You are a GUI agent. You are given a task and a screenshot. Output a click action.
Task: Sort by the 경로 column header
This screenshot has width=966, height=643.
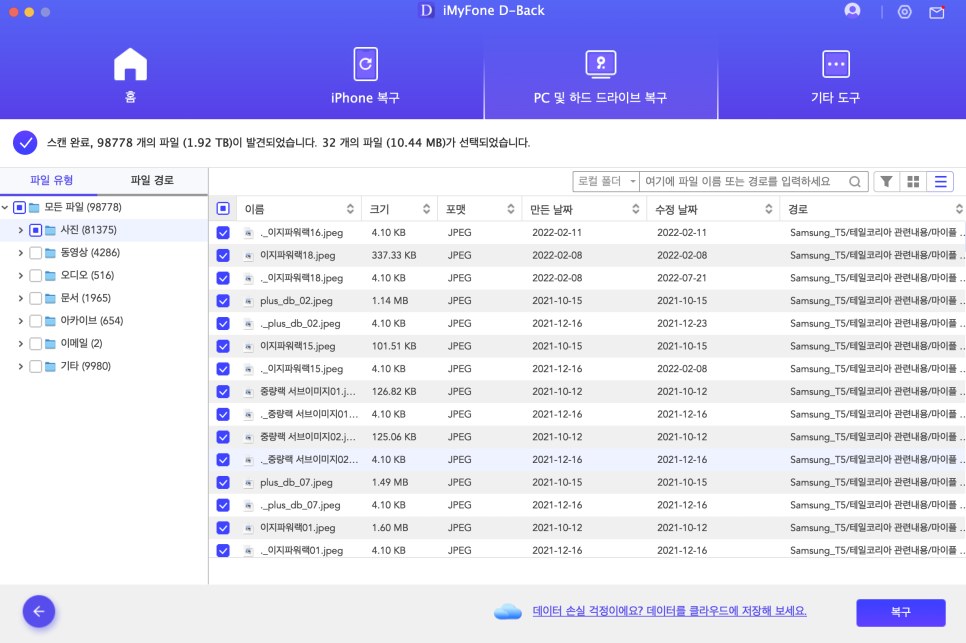(873, 209)
